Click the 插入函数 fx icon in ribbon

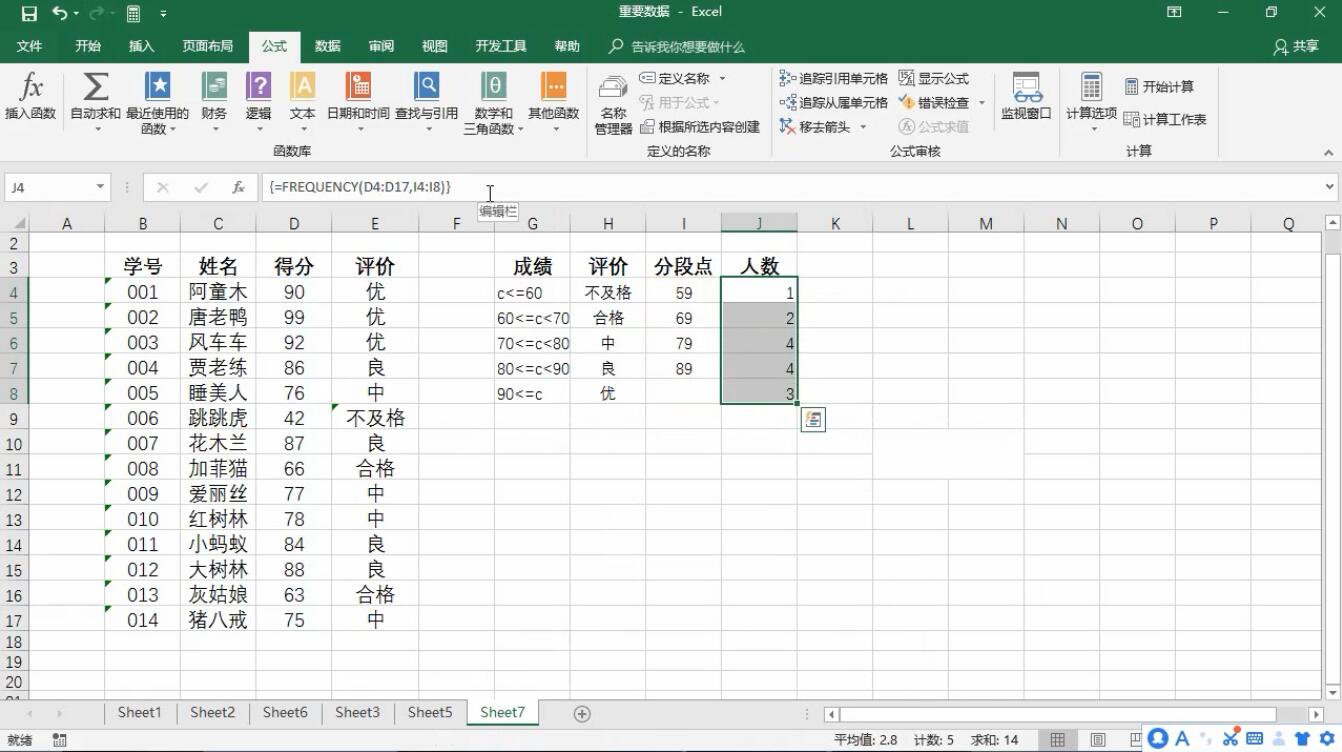click(x=31, y=87)
